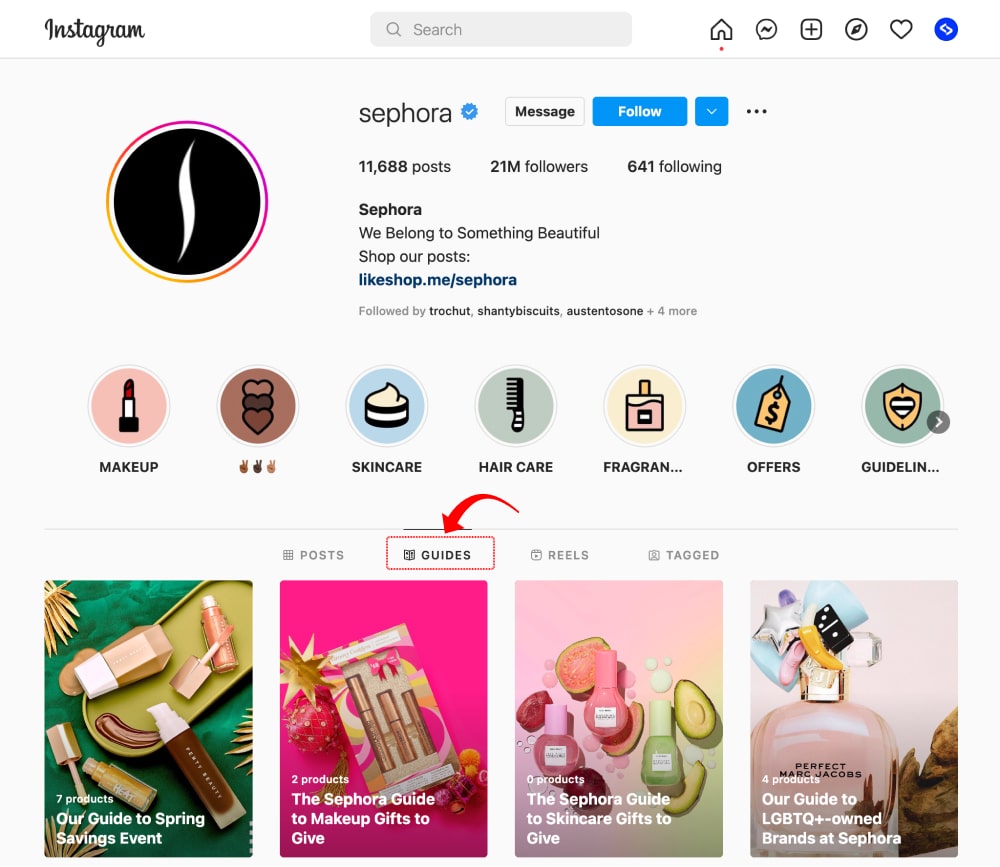View the 21M followers list
The image size is (1000, 867).
pyautogui.click(x=539, y=167)
